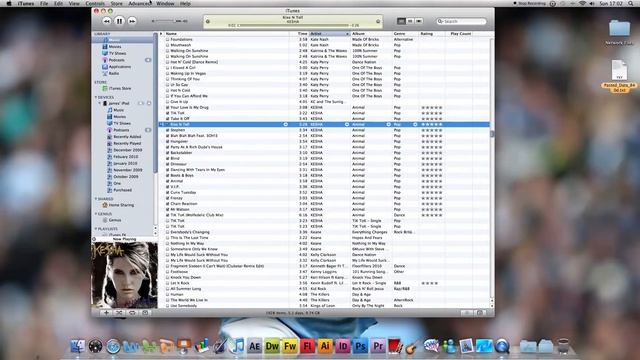Viewport: 640px width, 360px height.
Task: Uncheck Your Love Is My Drug
Action: [167, 107]
